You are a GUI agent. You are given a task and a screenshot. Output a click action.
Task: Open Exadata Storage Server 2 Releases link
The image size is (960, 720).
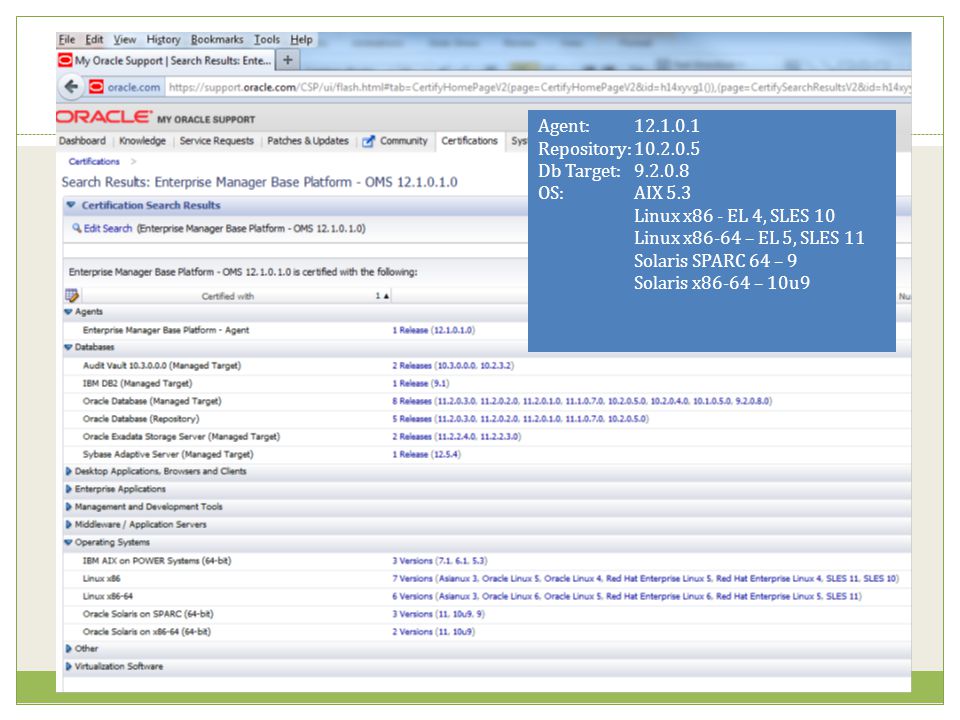click(x=457, y=437)
